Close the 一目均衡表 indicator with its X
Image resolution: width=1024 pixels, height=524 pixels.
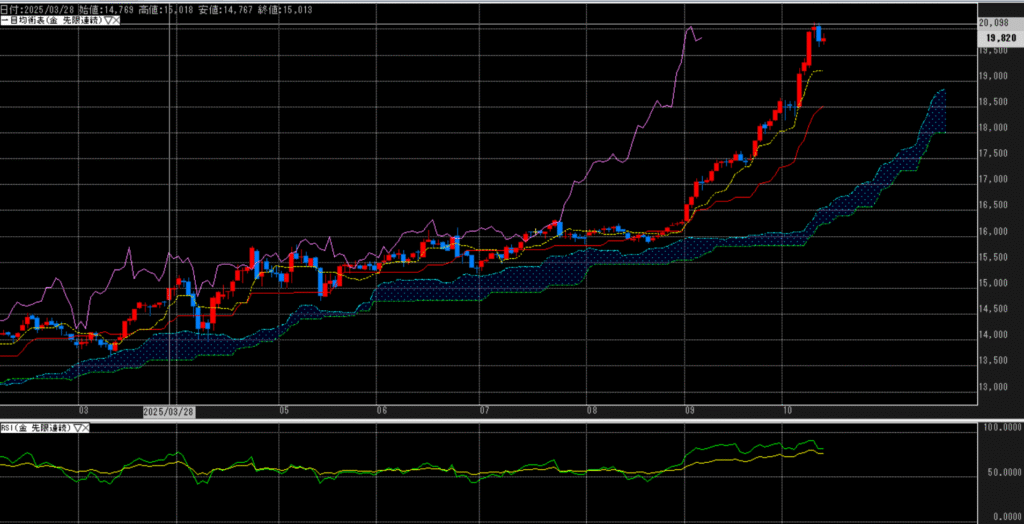117,20
